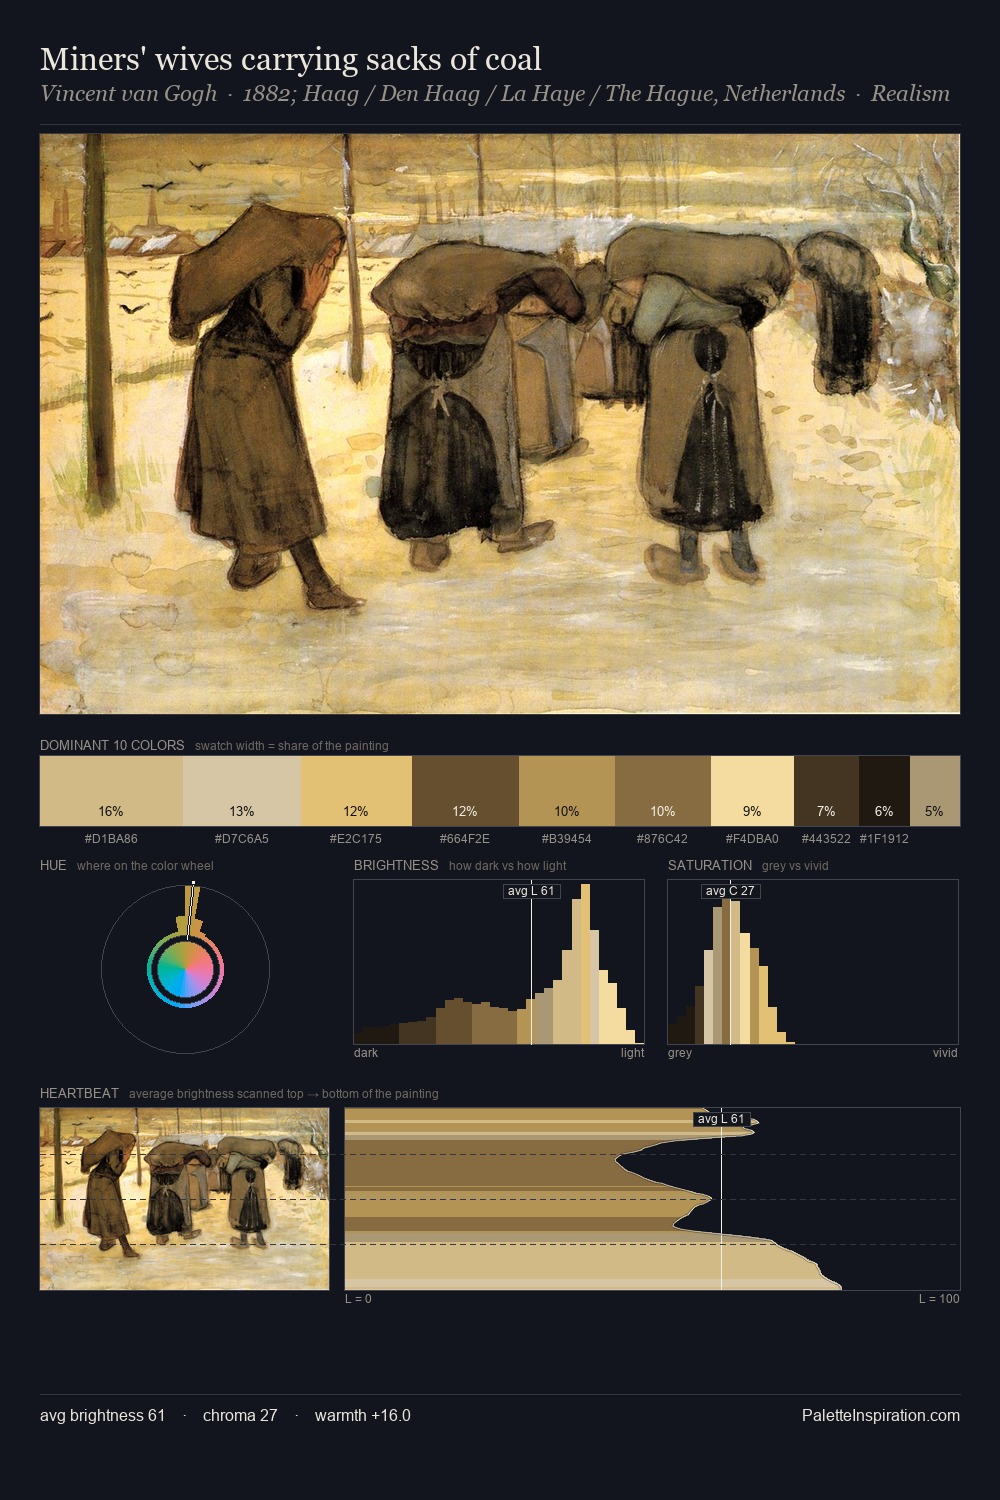This screenshot has width=1000, height=1500.
Task: Choose the final 5% taupe swatch
Action: tap(935, 790)
